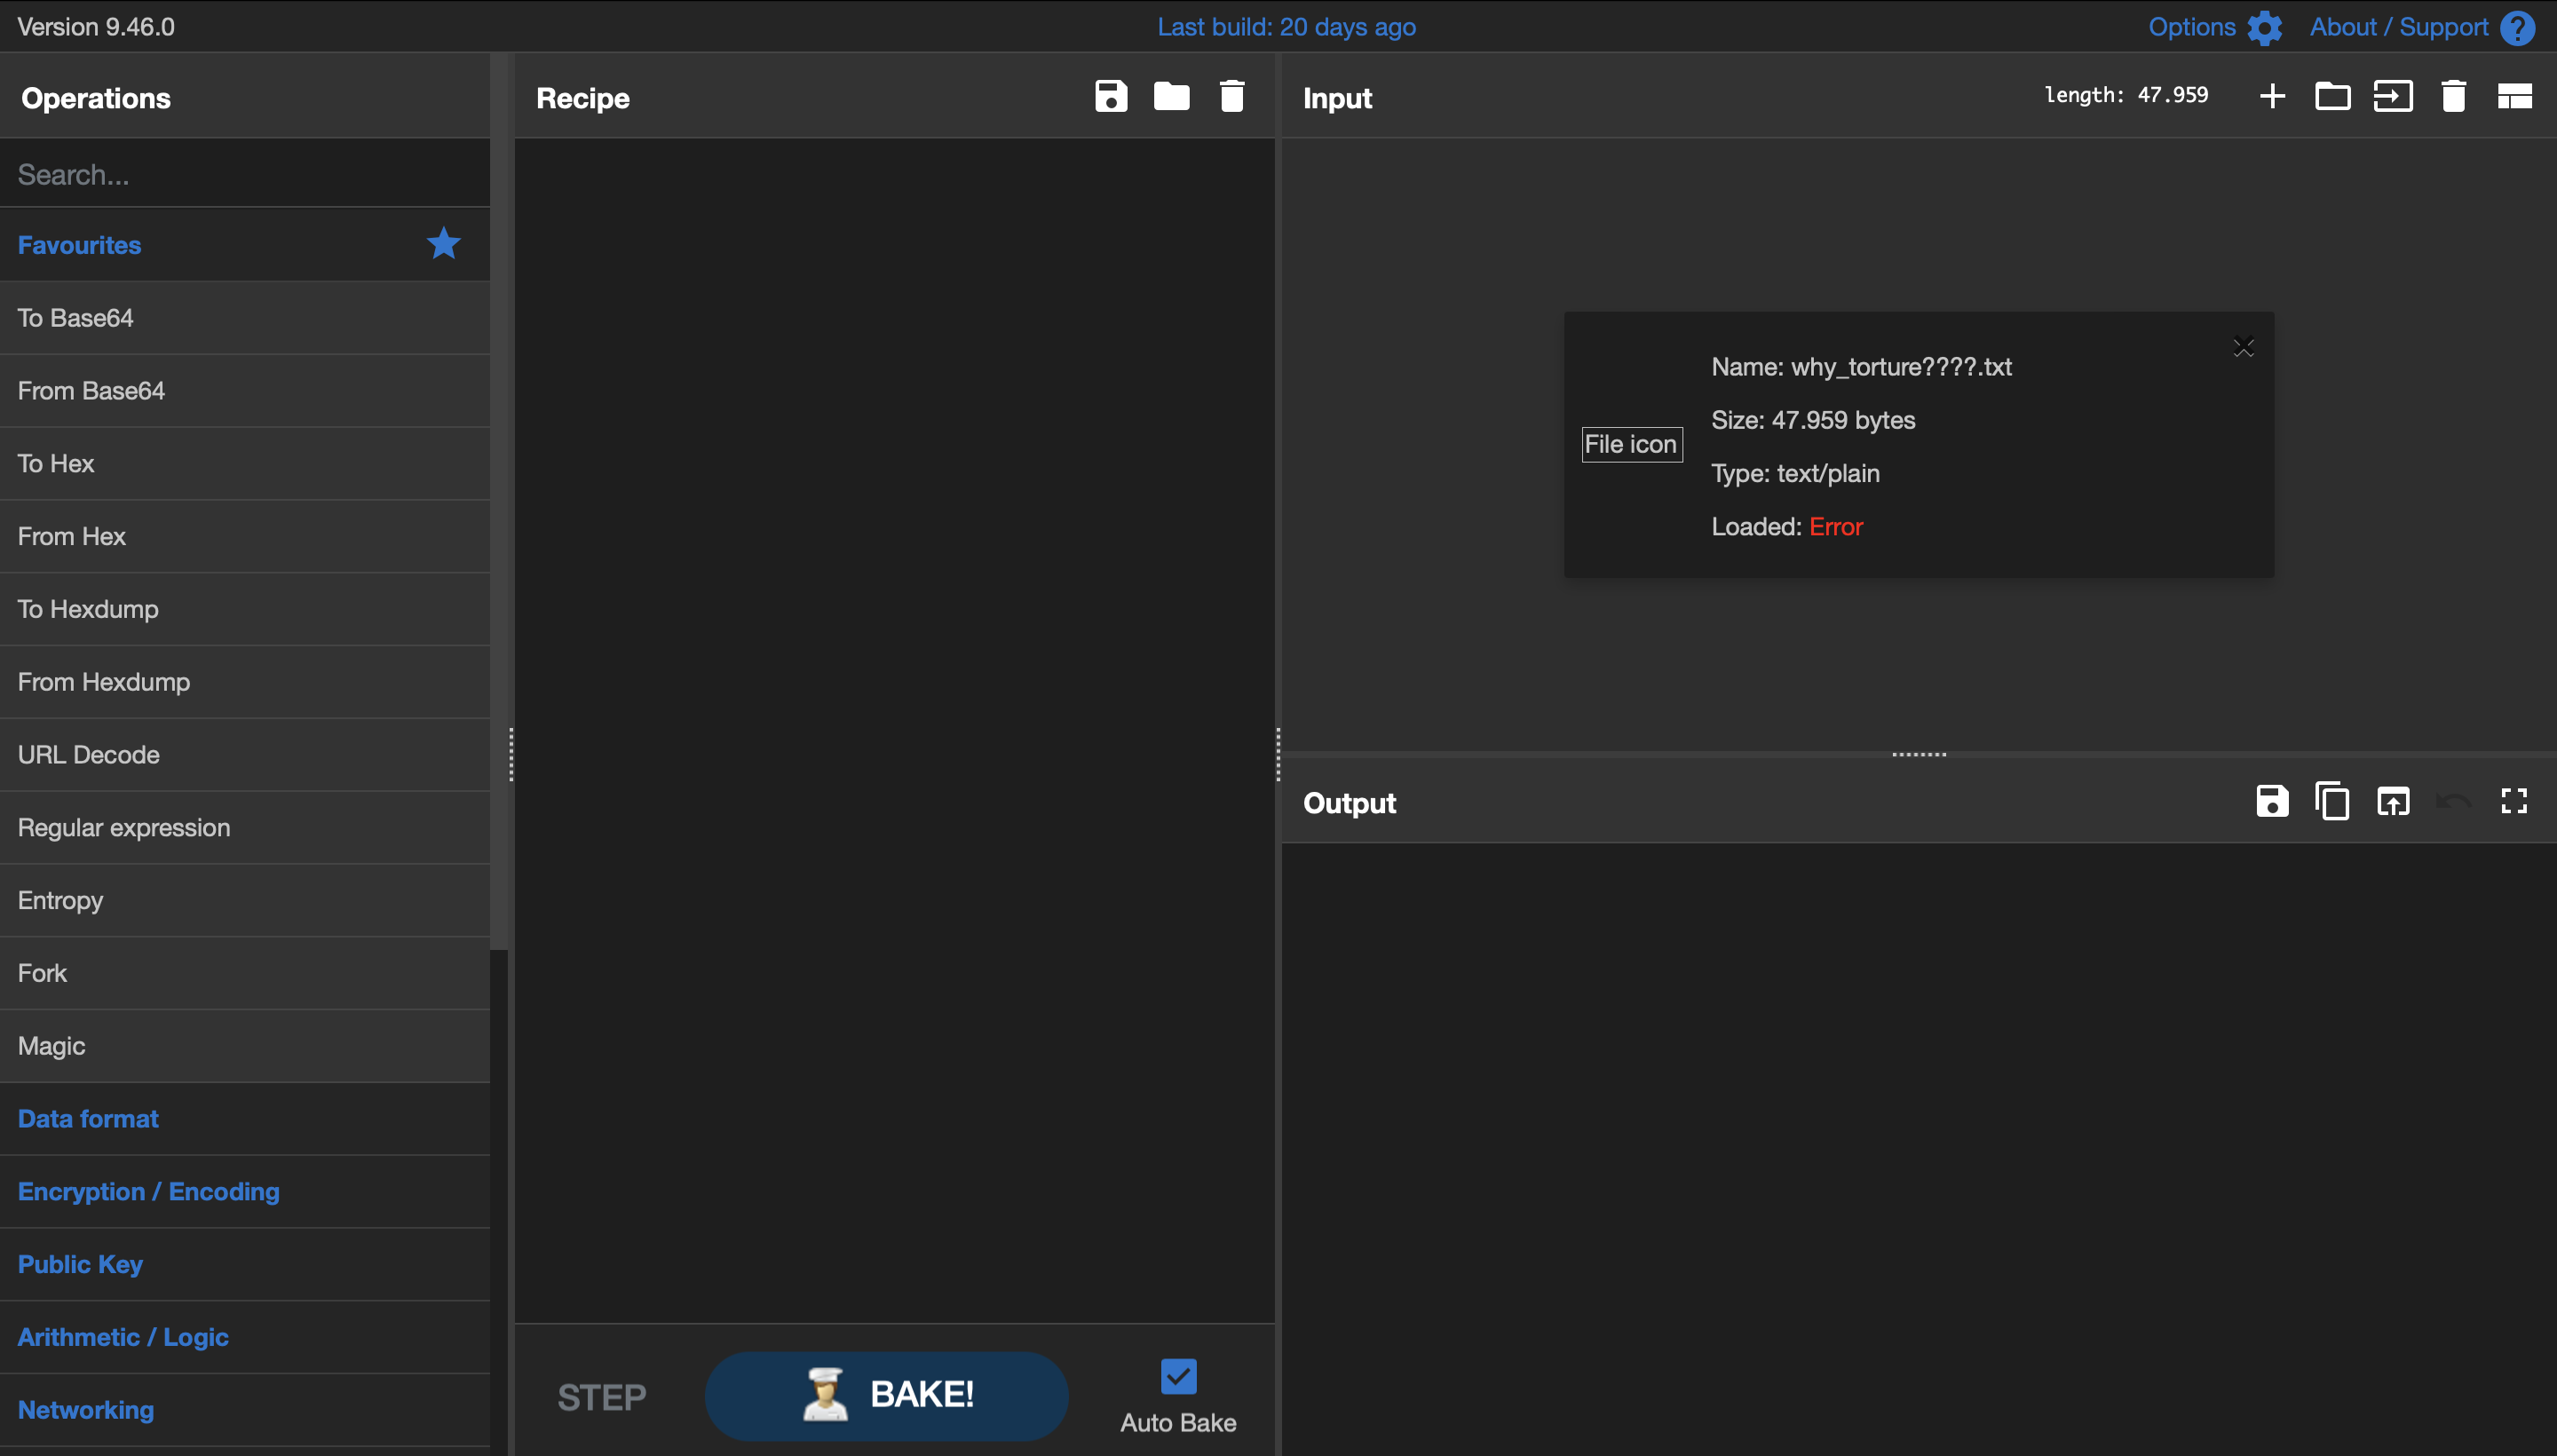Add a new input tab
Image resolution: width=2557 pixels, height=1456 pixels.
[2272, 96]
